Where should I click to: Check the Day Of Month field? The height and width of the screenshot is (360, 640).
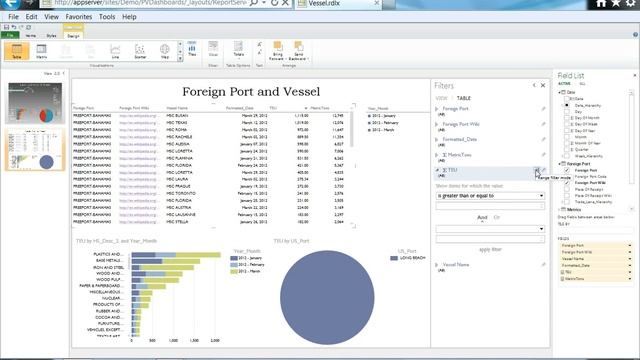(567, 118)
